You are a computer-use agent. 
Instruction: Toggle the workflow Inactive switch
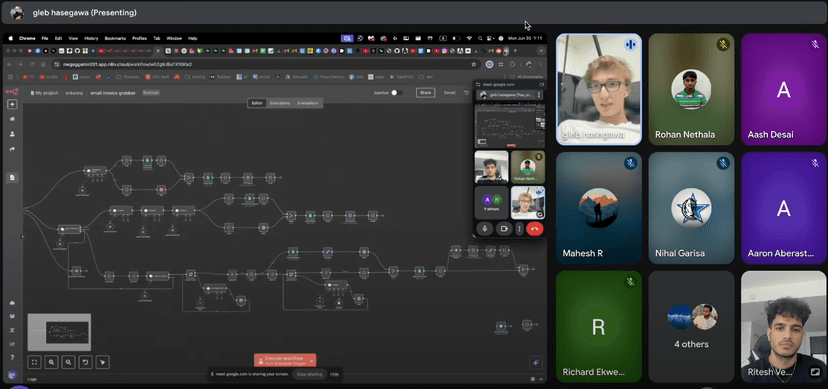(397, 92)
